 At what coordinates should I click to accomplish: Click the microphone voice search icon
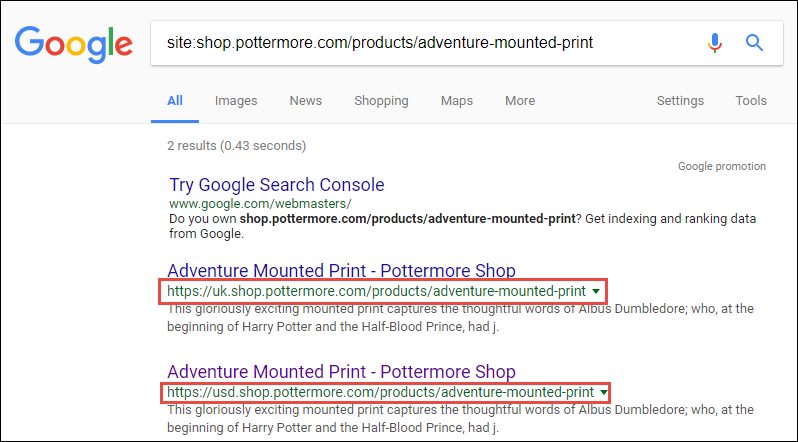(715, 43)
